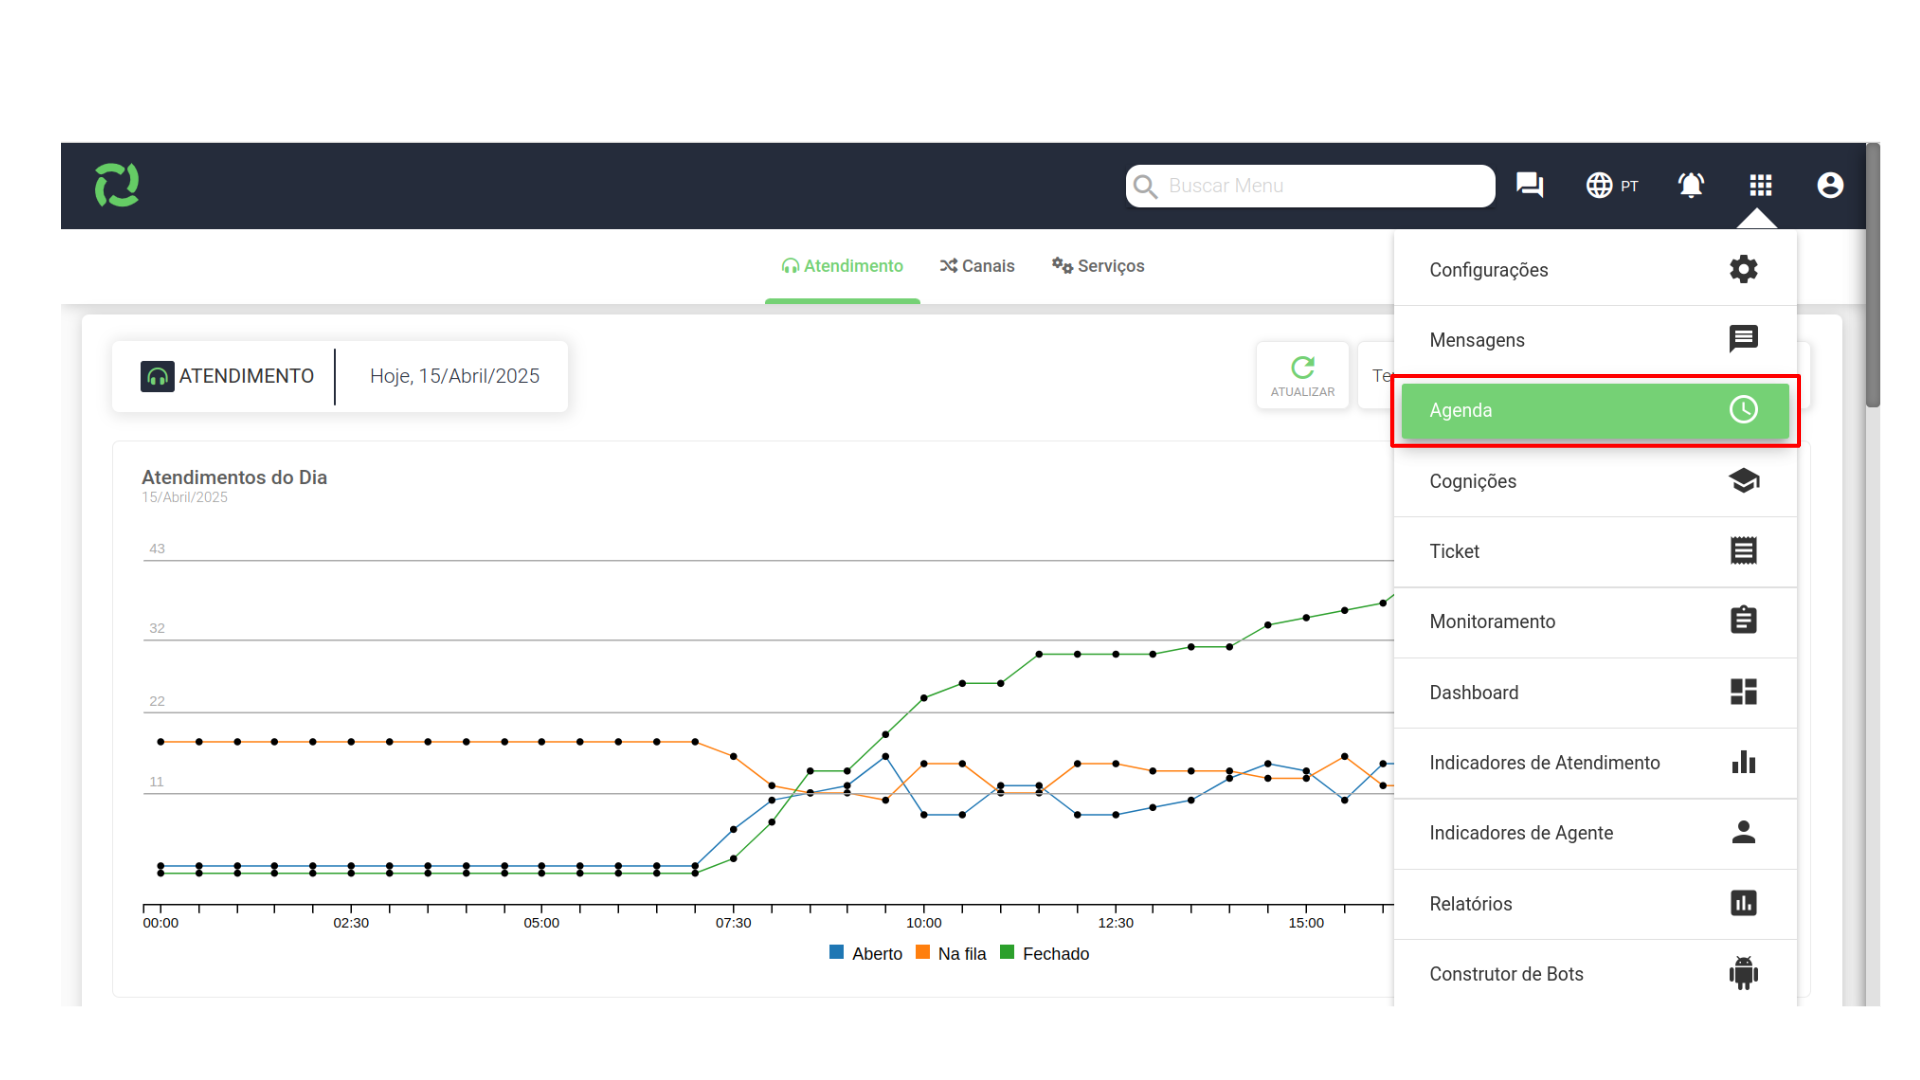Click the Cognições graduation cap icon
The width and height of the screenshot is (1920, 1080).
(1743, 481)
